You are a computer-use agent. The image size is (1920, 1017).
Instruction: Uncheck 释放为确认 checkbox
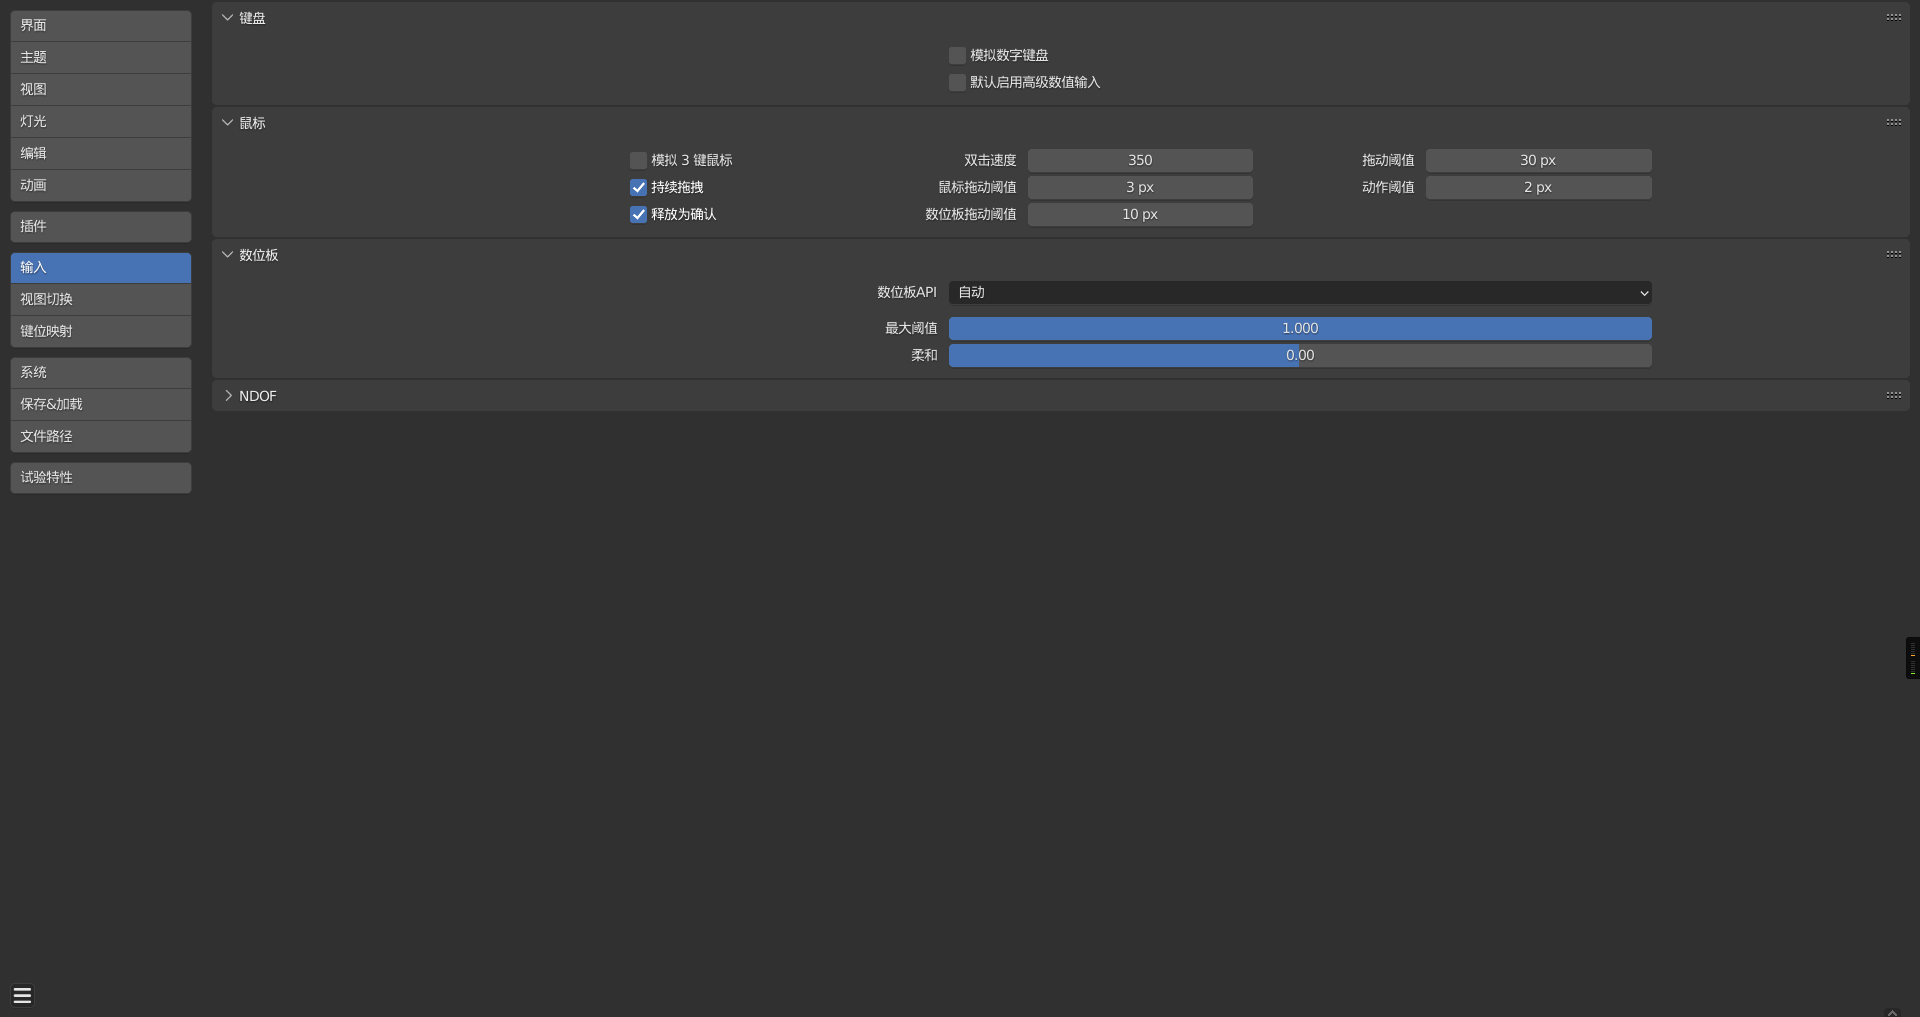click(638, 214)
